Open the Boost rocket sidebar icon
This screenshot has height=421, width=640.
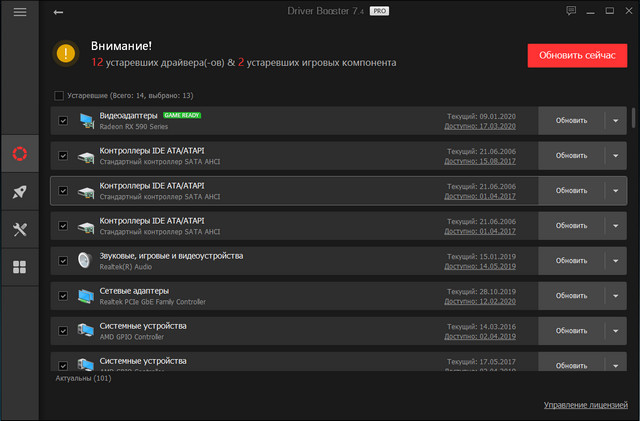[20, 192]
